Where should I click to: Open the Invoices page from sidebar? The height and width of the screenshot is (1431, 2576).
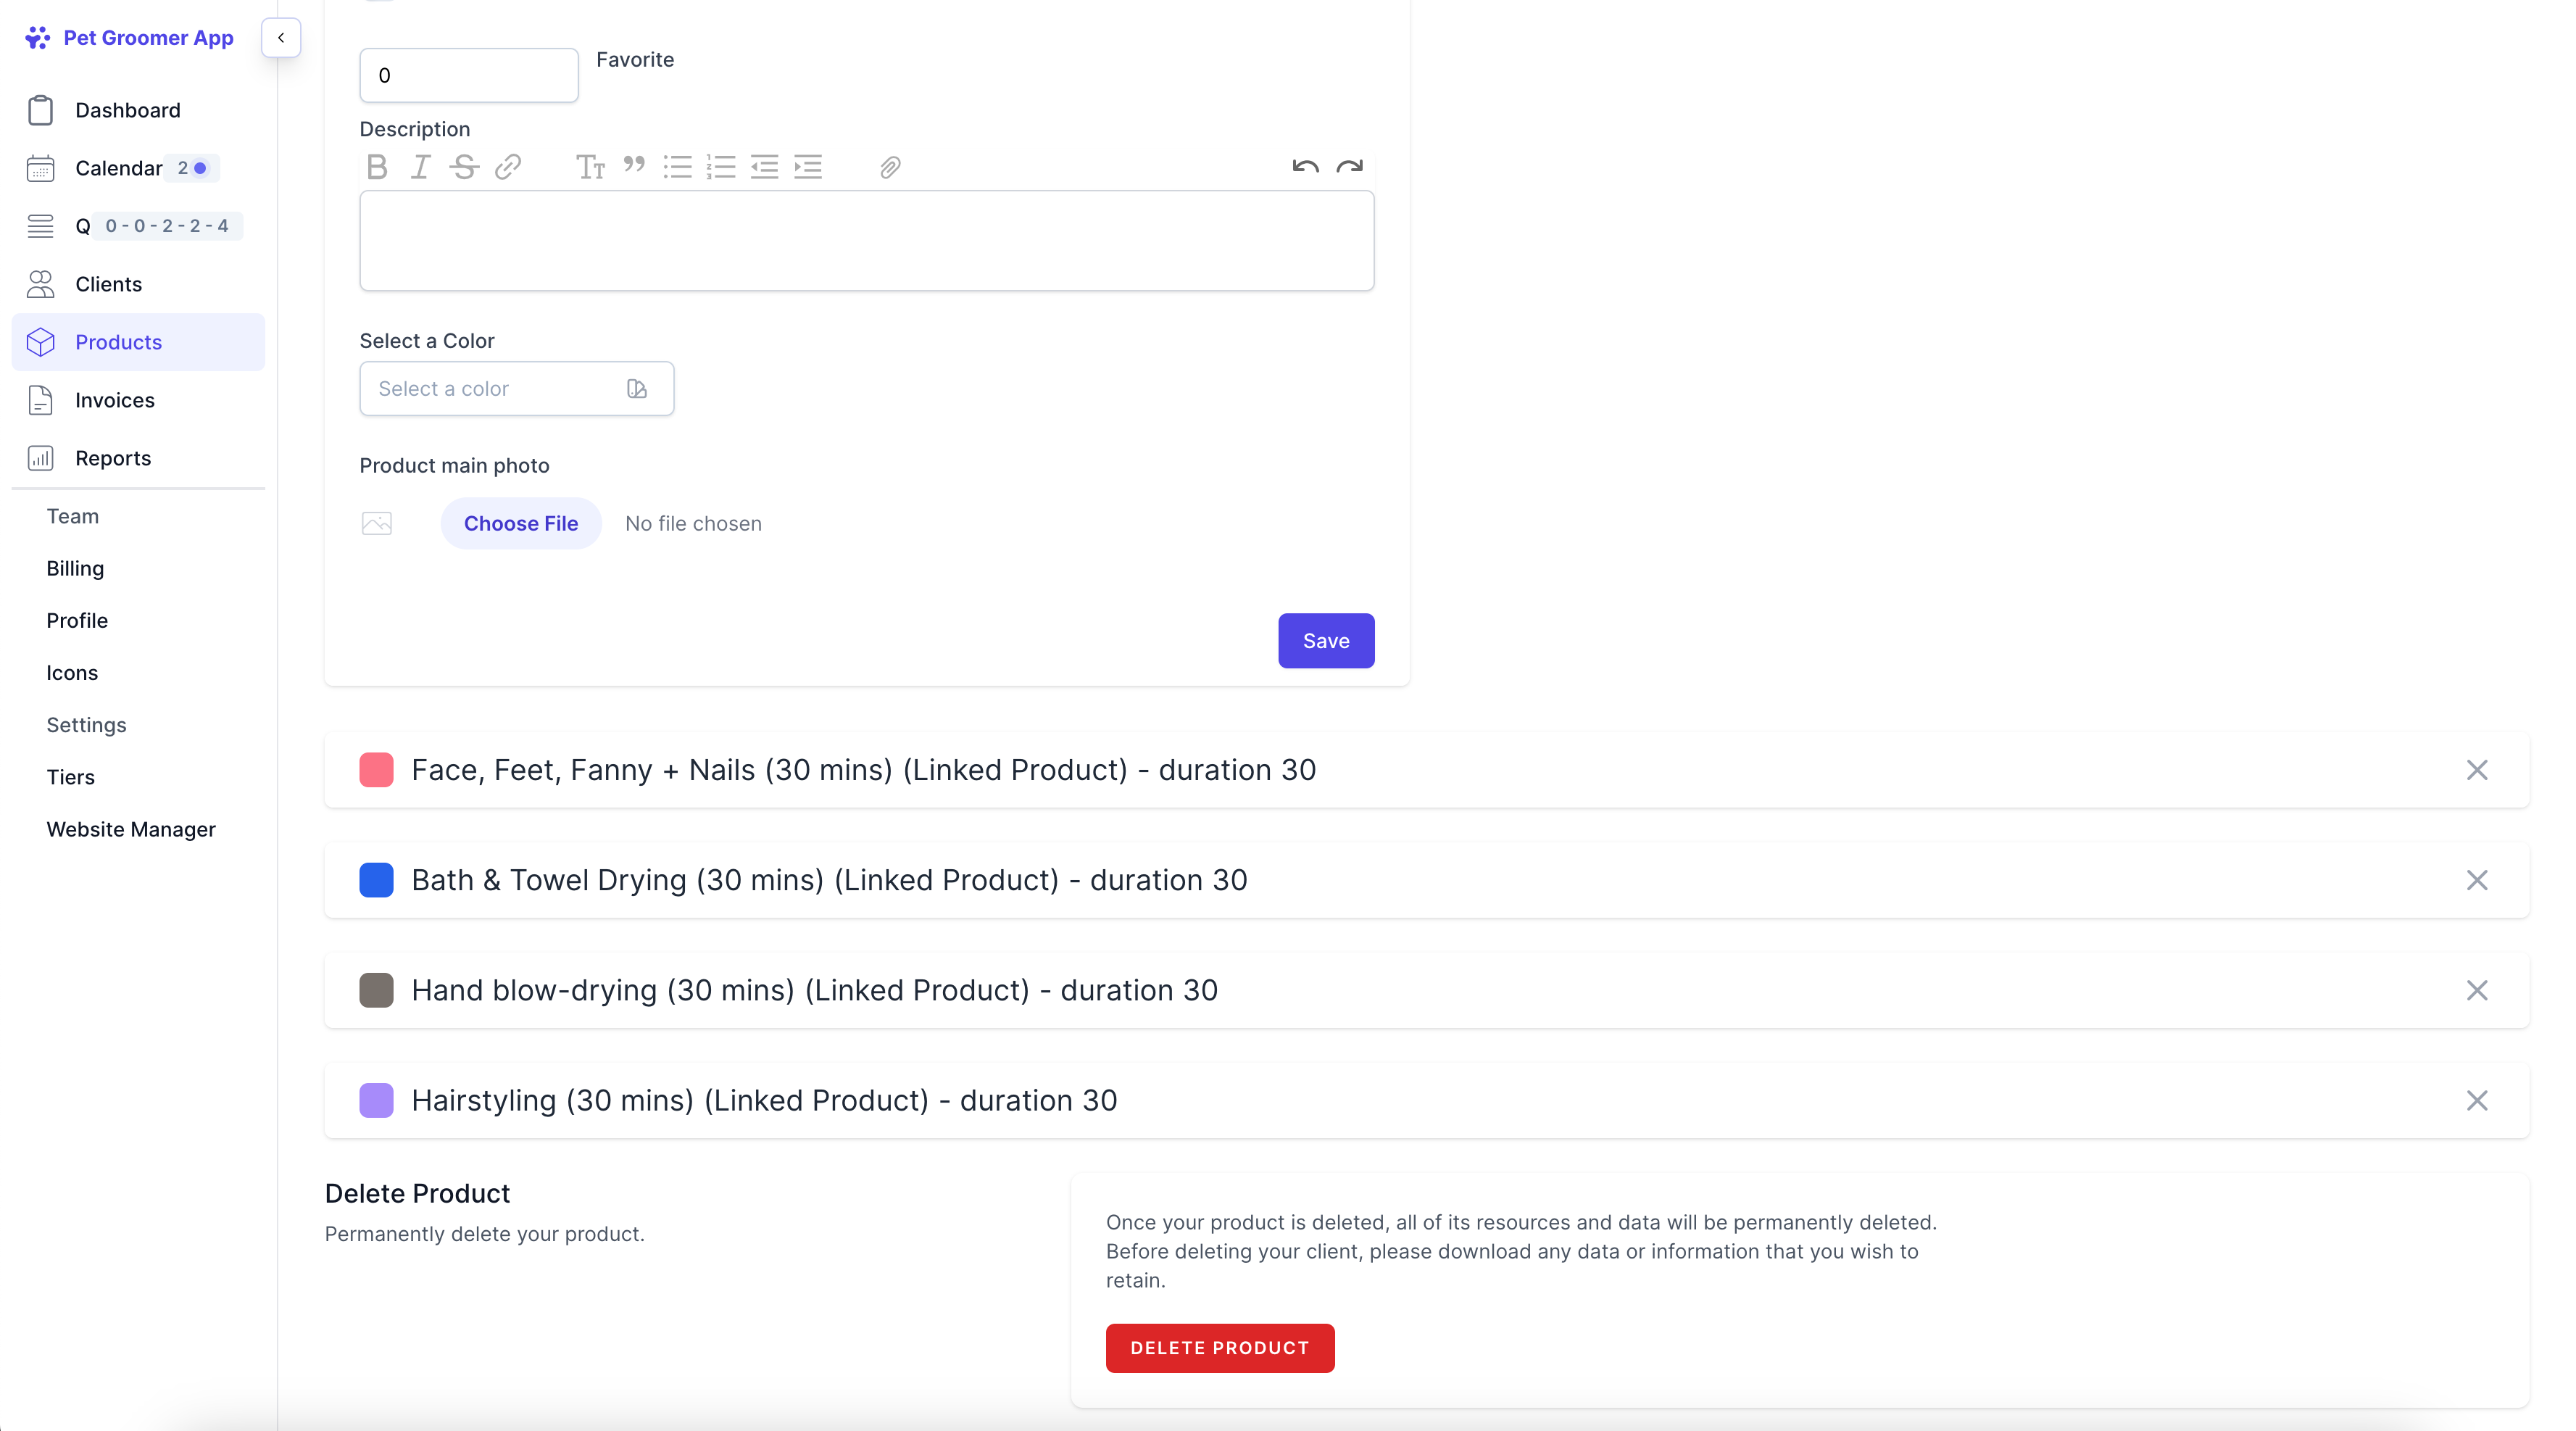[114, 400]
